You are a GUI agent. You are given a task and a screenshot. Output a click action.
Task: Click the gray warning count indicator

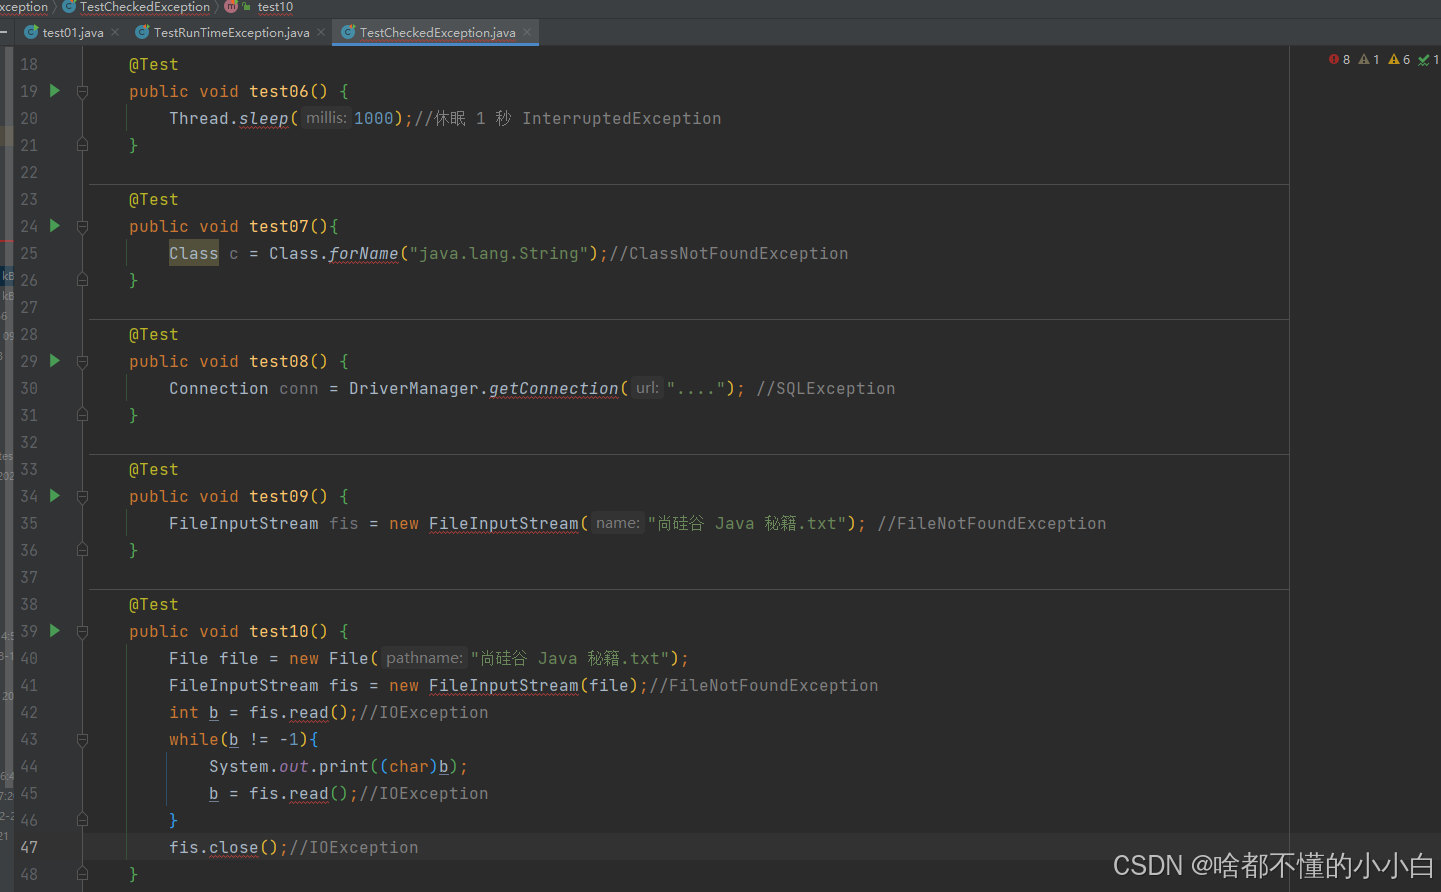[1369, 60]
